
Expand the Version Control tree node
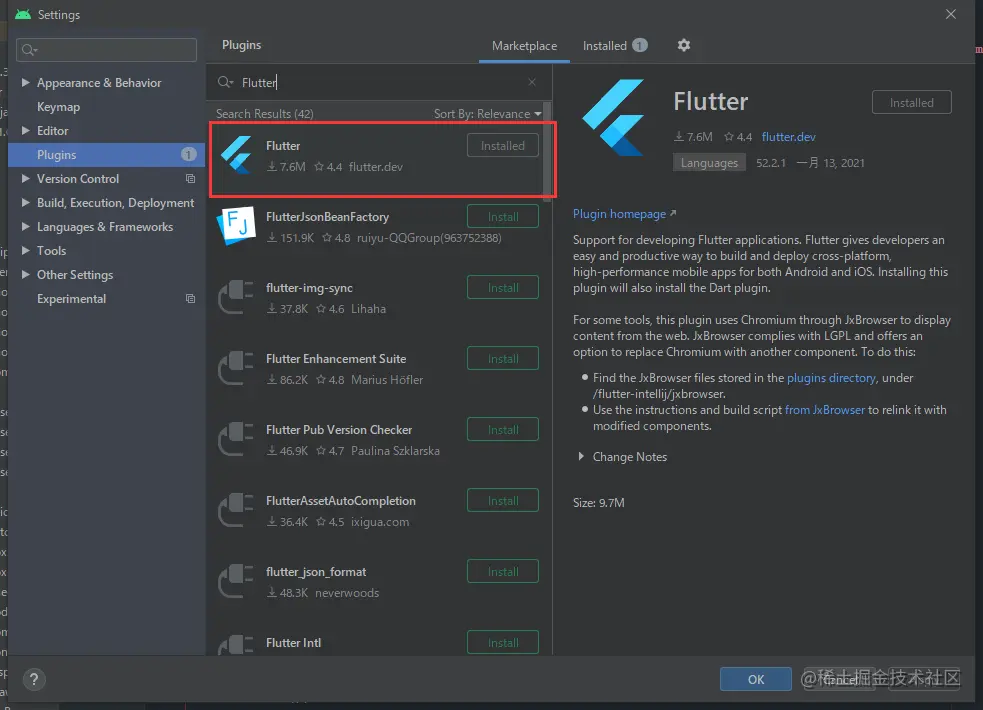click(26, 179)
